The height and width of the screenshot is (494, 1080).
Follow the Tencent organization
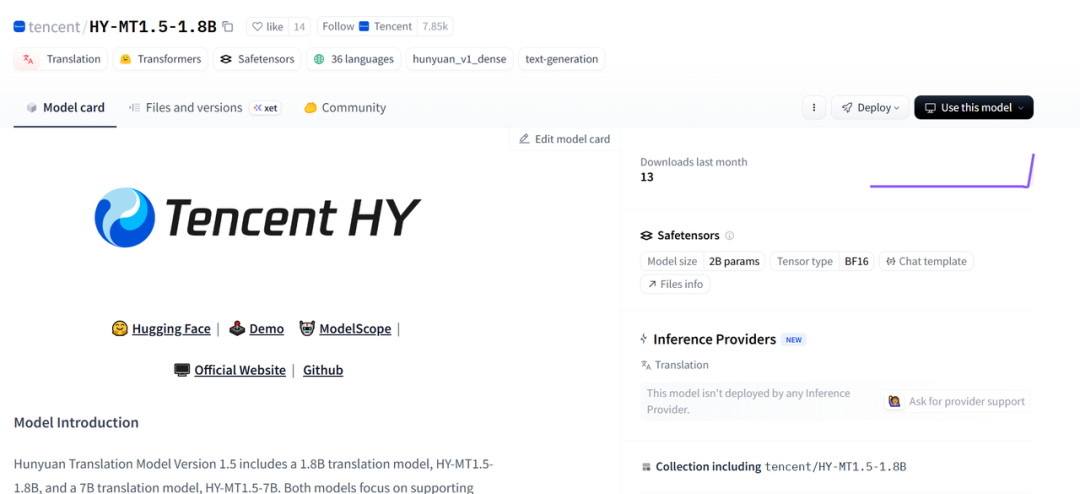click(366, 27)
